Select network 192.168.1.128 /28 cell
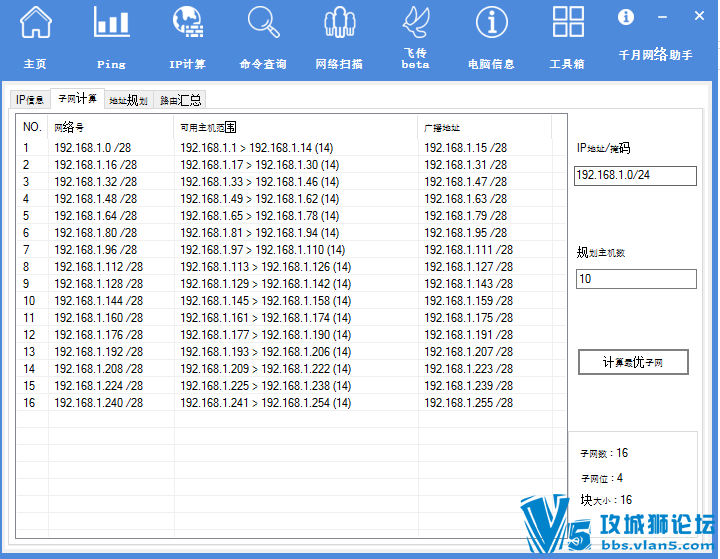The width and height of the screenshot is (720, 559). click(99, 284)
